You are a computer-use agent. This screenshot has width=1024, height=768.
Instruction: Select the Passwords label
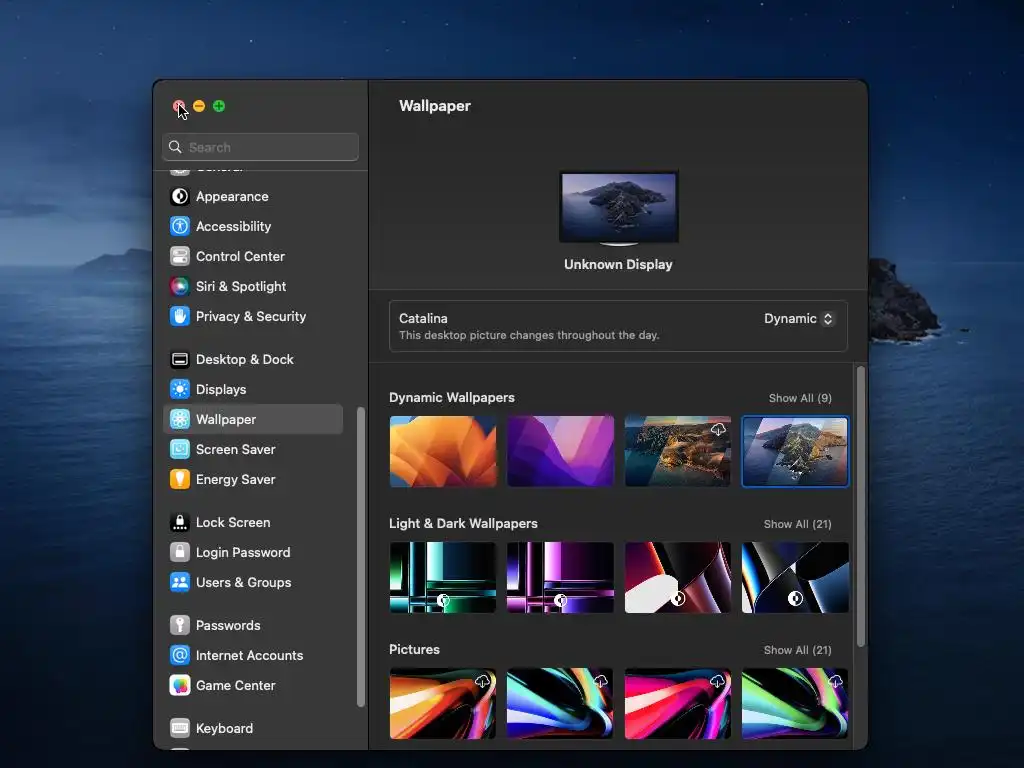click(228, 626)
